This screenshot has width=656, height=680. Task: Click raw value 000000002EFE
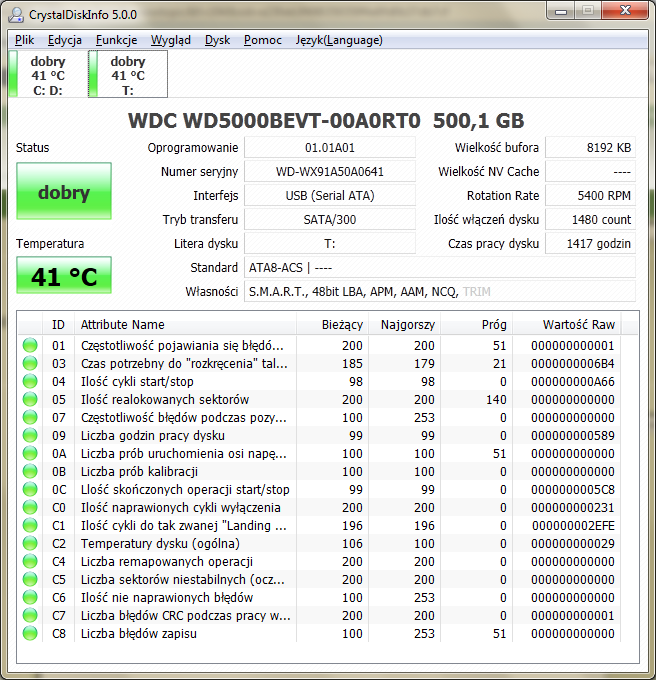pos(572,526)
